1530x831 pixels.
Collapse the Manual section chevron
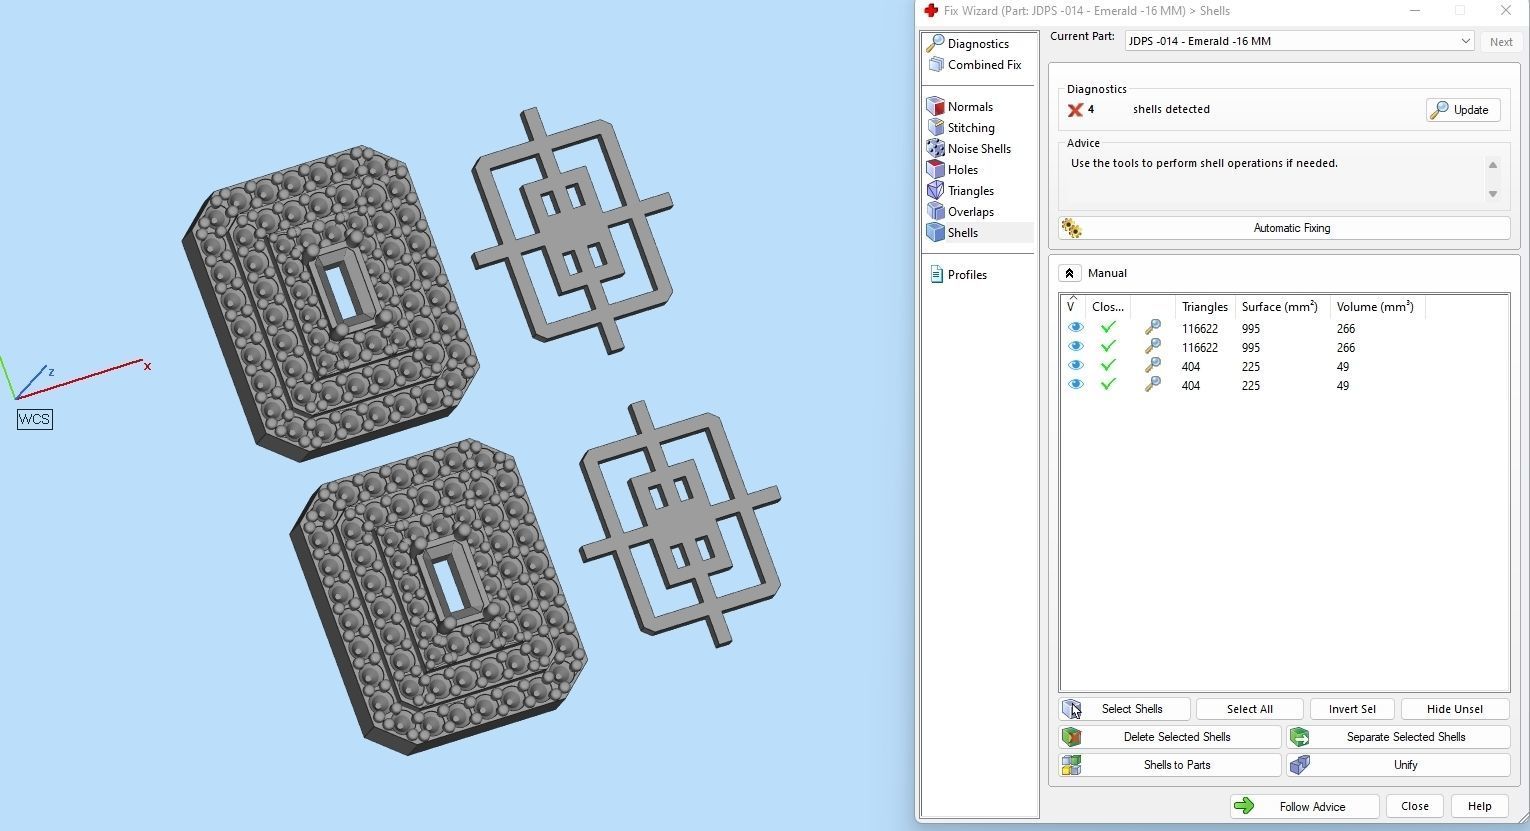click(x=1069, y=273)
